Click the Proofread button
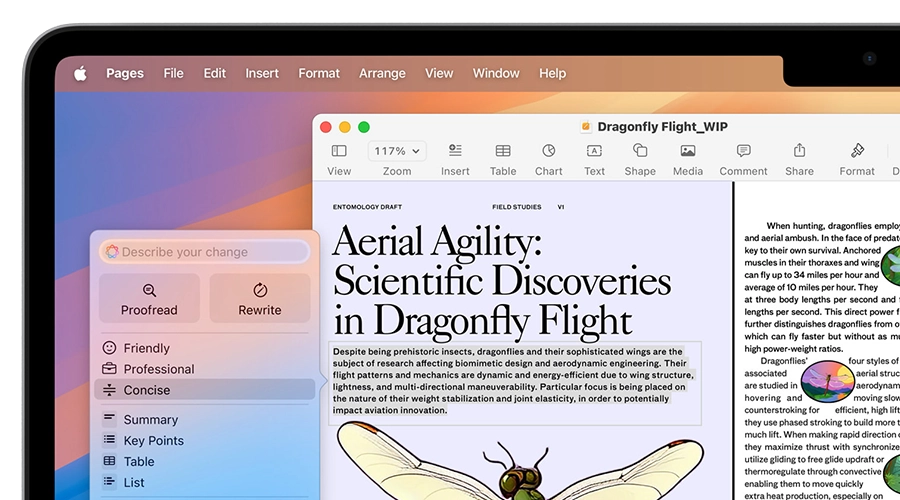This screenshot has height=500, width=900. pyautogui.click(x=149, y=298)
